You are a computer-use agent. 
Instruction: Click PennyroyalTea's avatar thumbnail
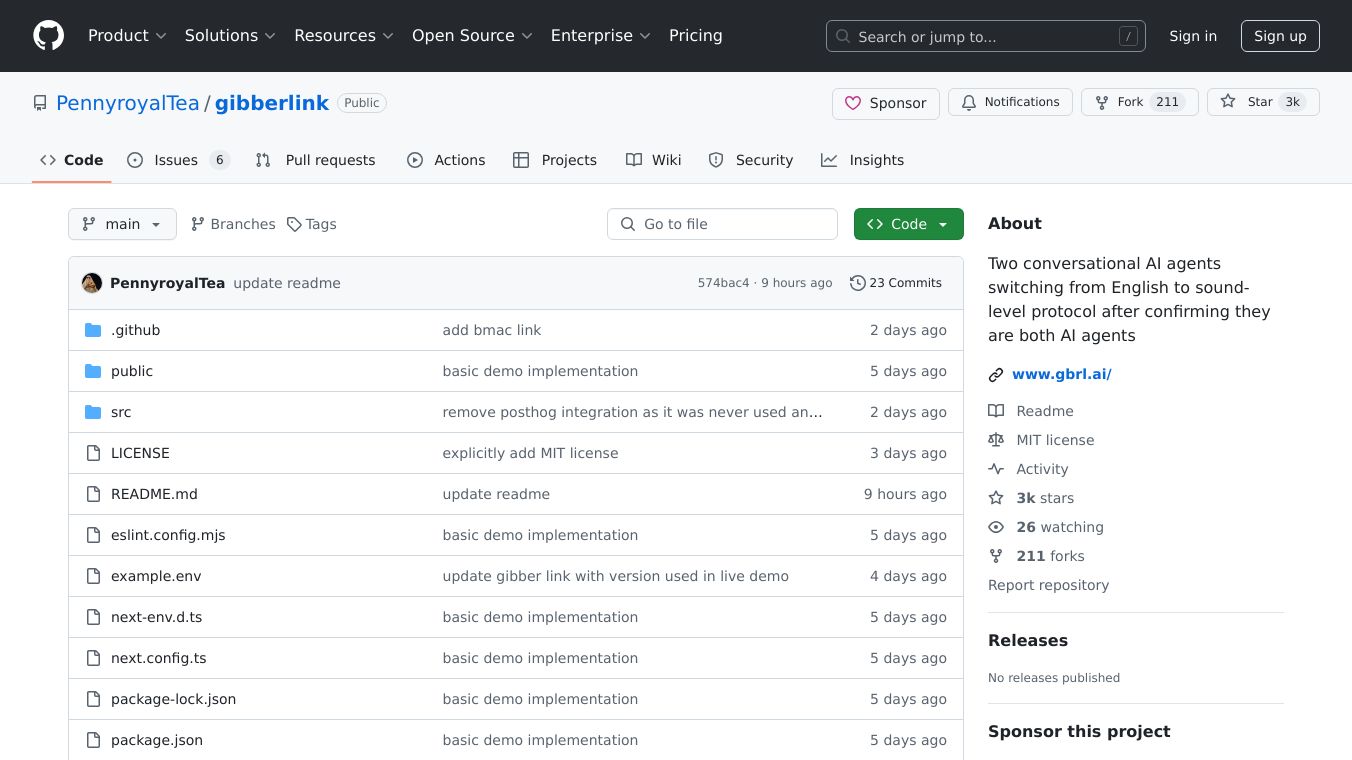pyautogui.click(x=92, y=283)
